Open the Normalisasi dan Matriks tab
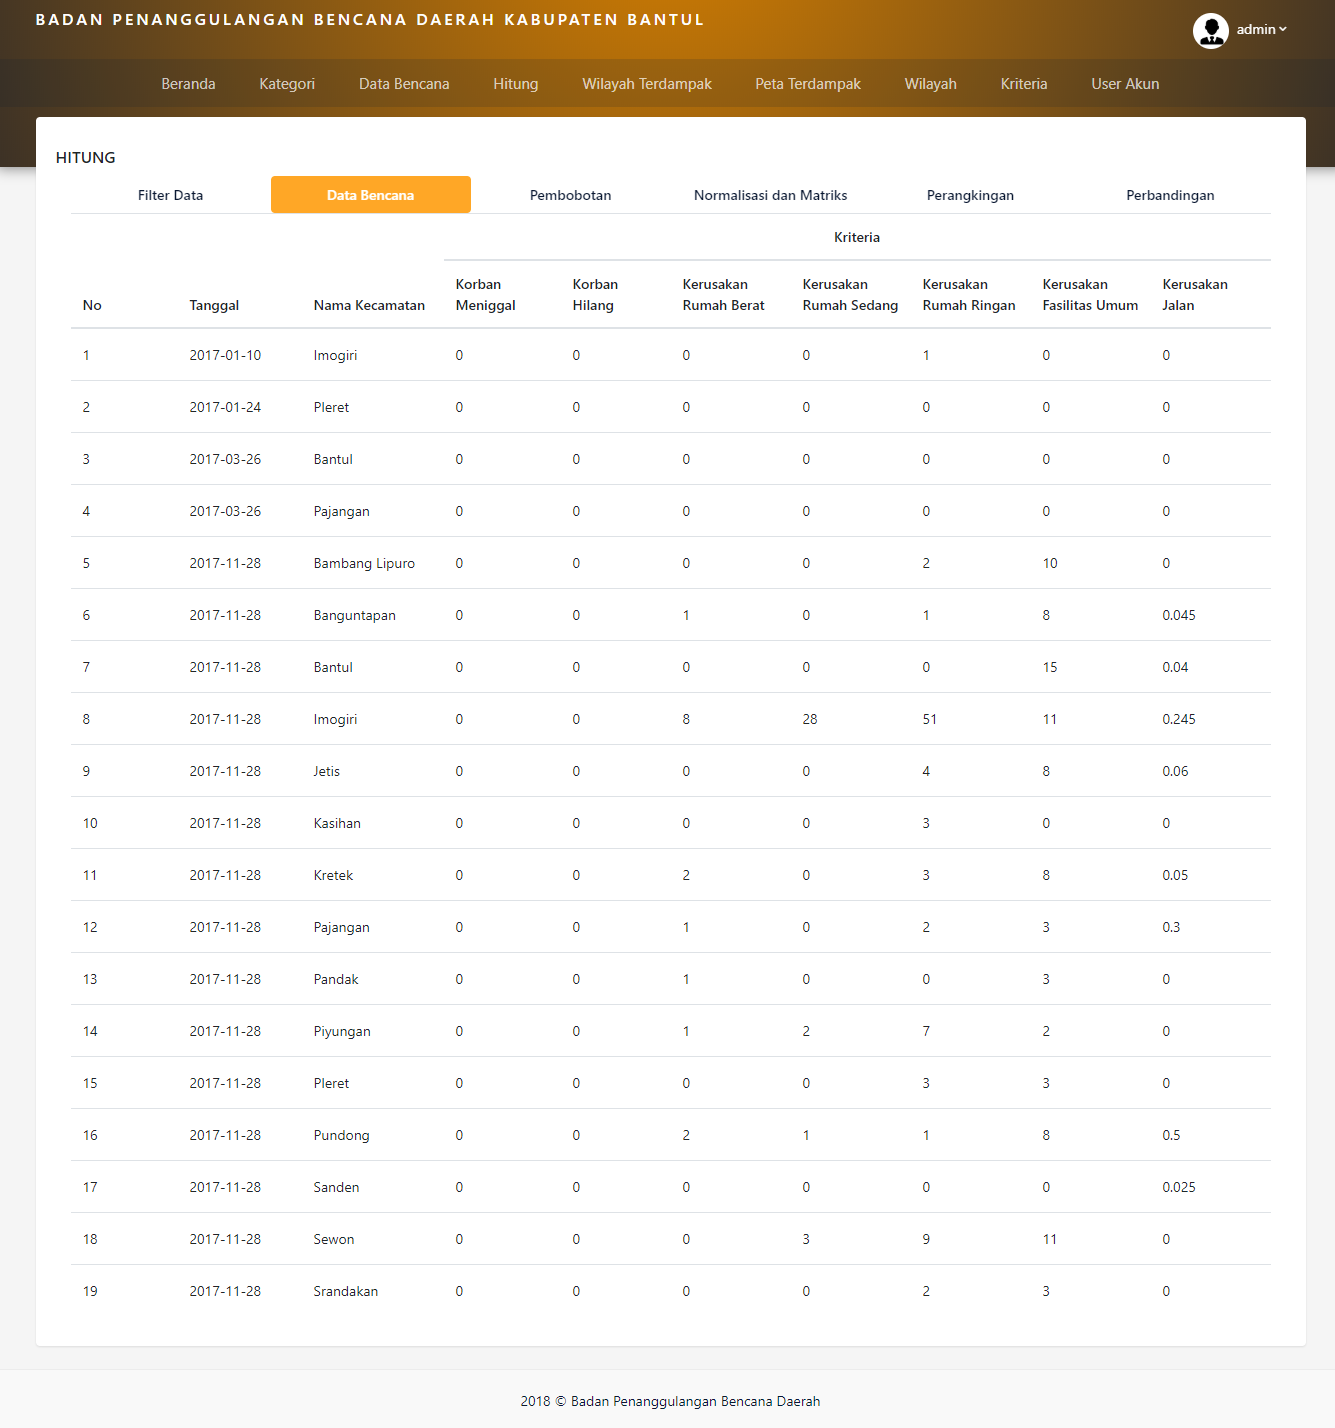This screenshot has width=1335, height=1428. 770,195
